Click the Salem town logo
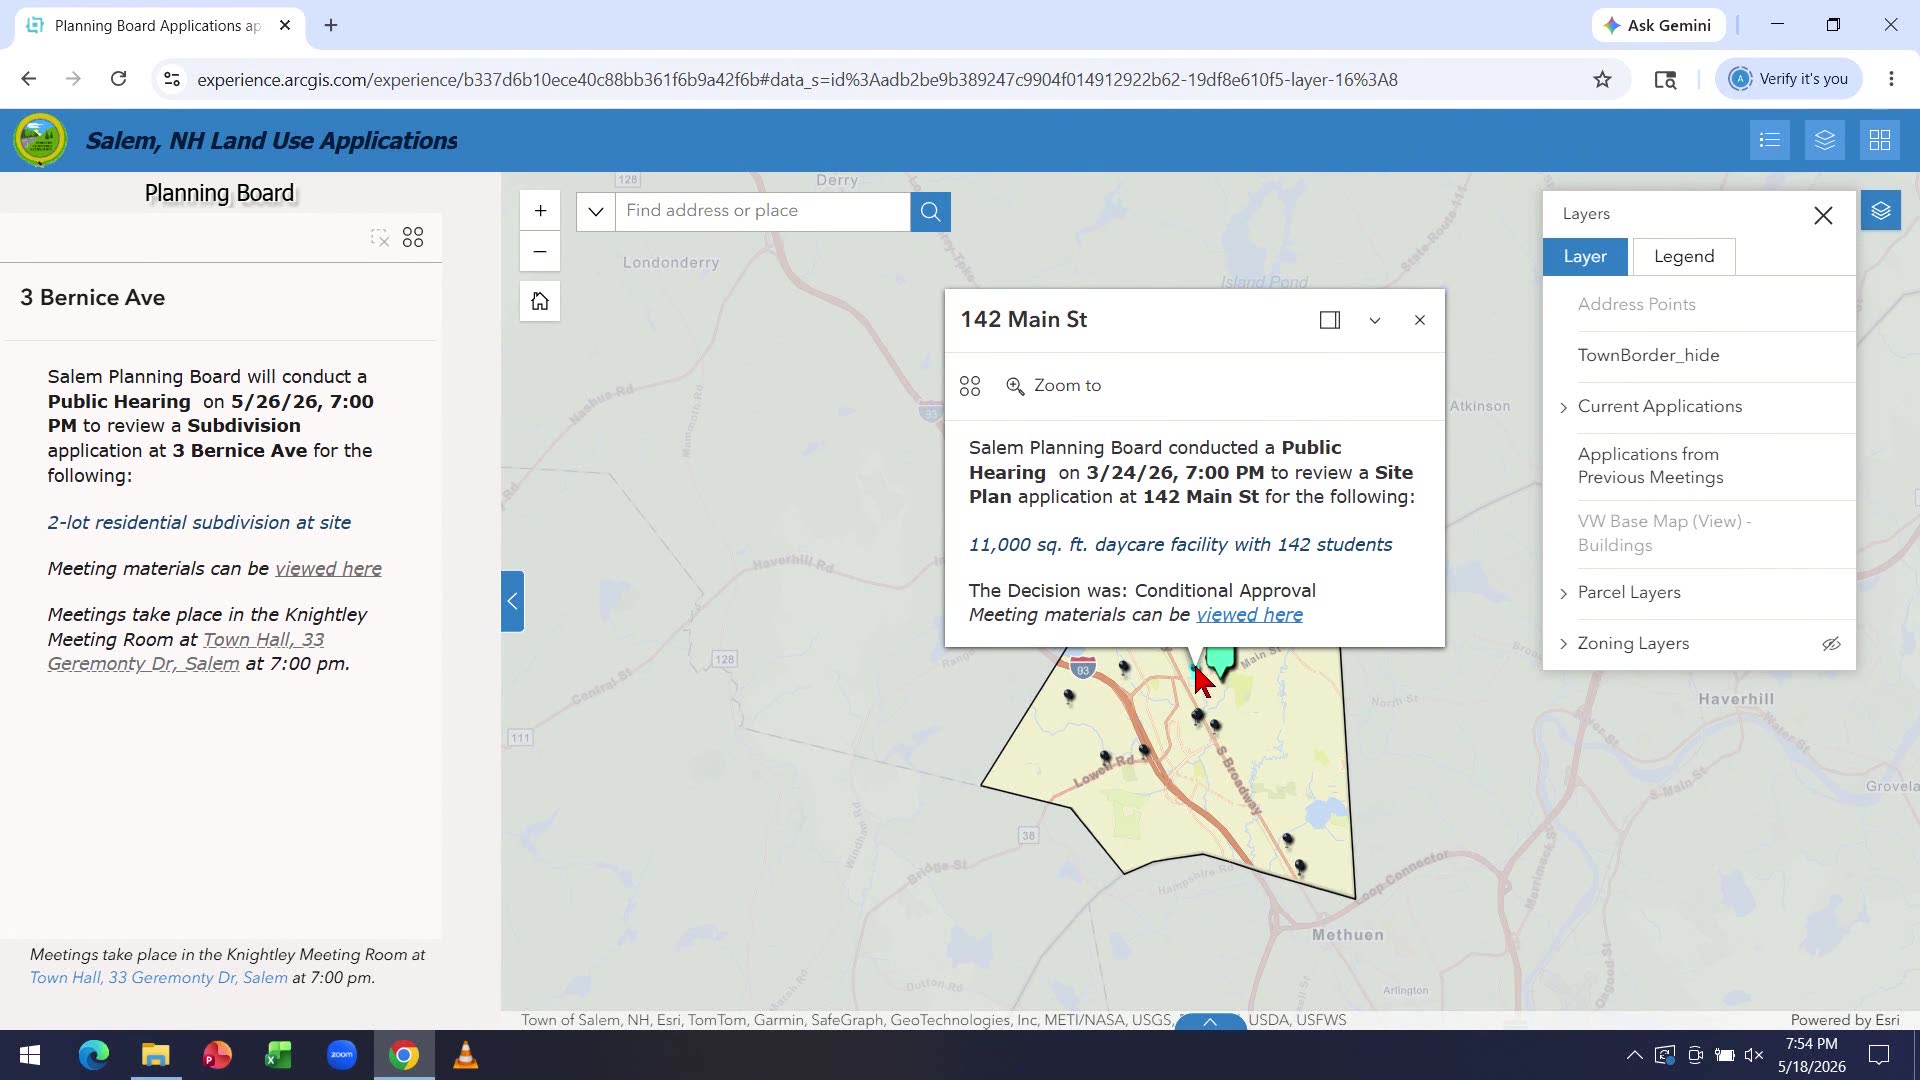 coord(40,140)
